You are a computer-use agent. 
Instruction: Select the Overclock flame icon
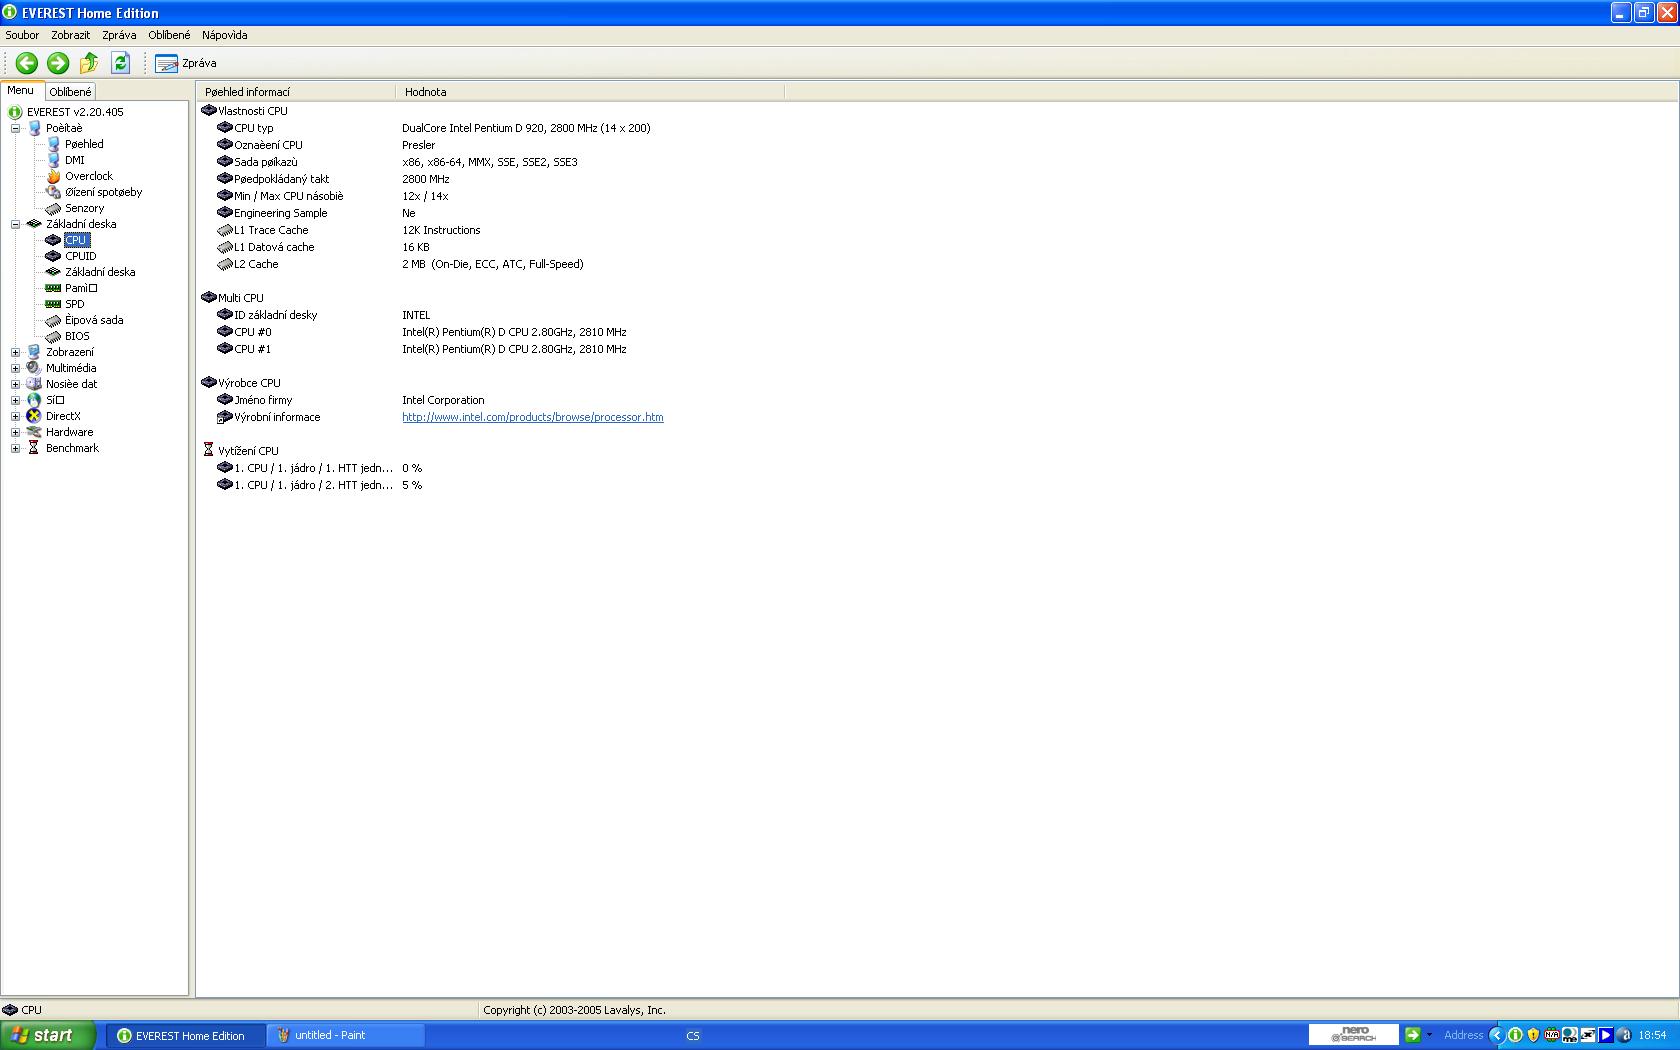(54, 176)
